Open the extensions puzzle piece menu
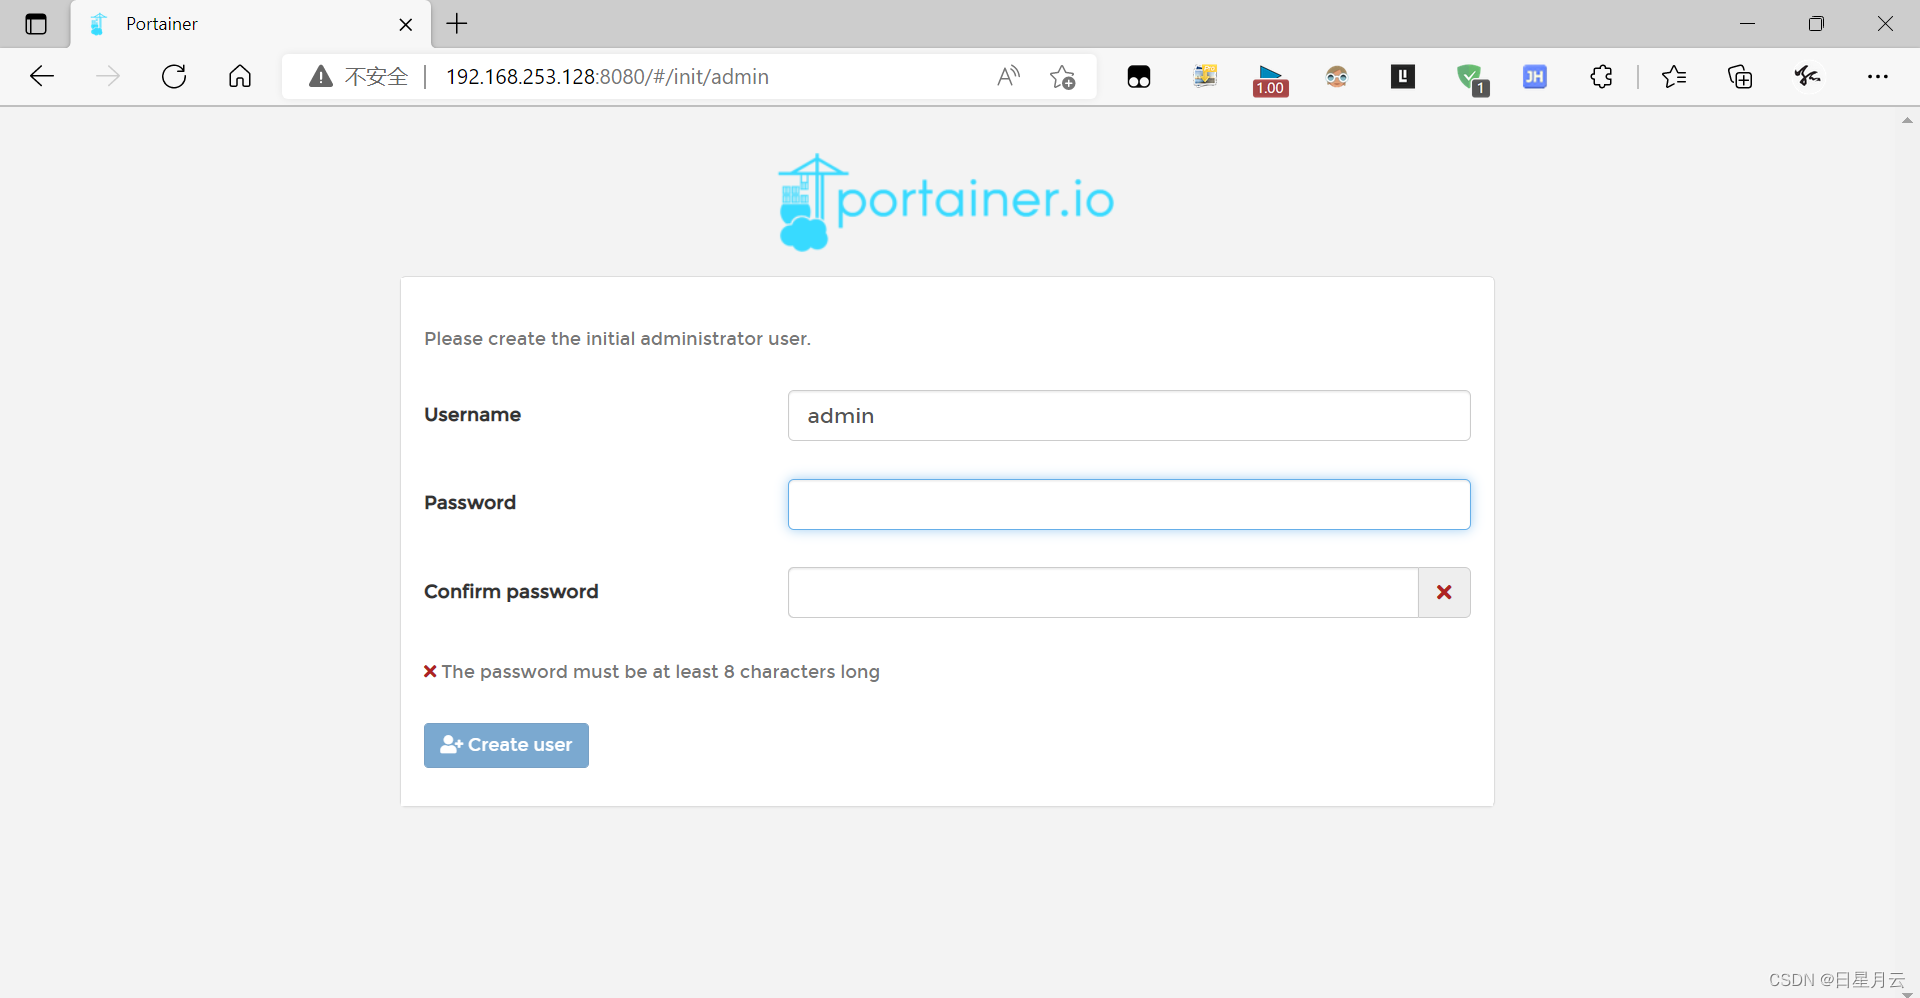This screenshot has width=1920, height=998. click(1601, 77)
